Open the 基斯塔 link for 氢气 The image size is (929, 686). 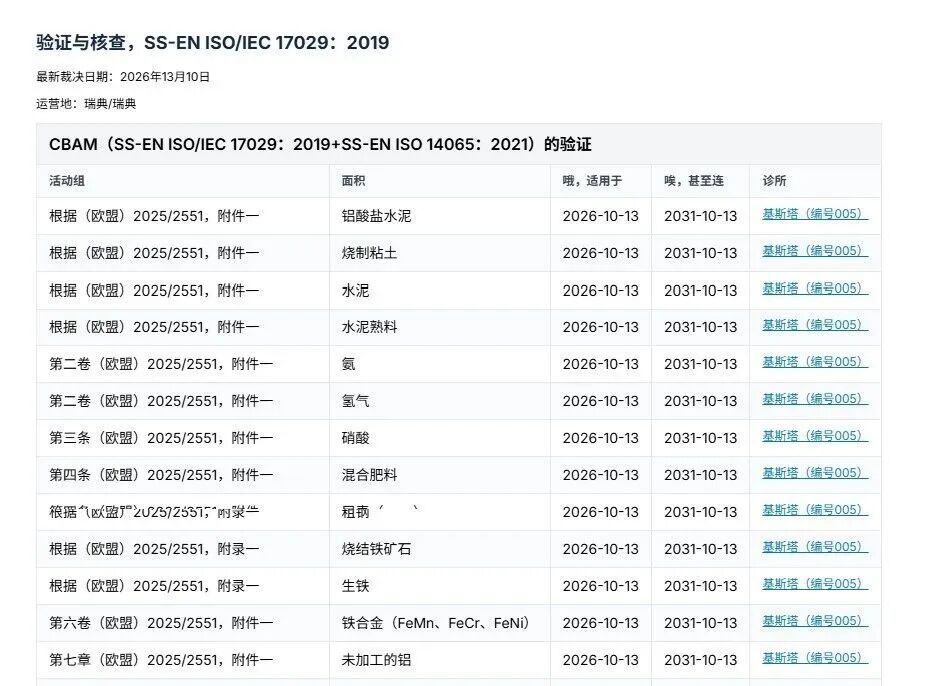(815, 399)
